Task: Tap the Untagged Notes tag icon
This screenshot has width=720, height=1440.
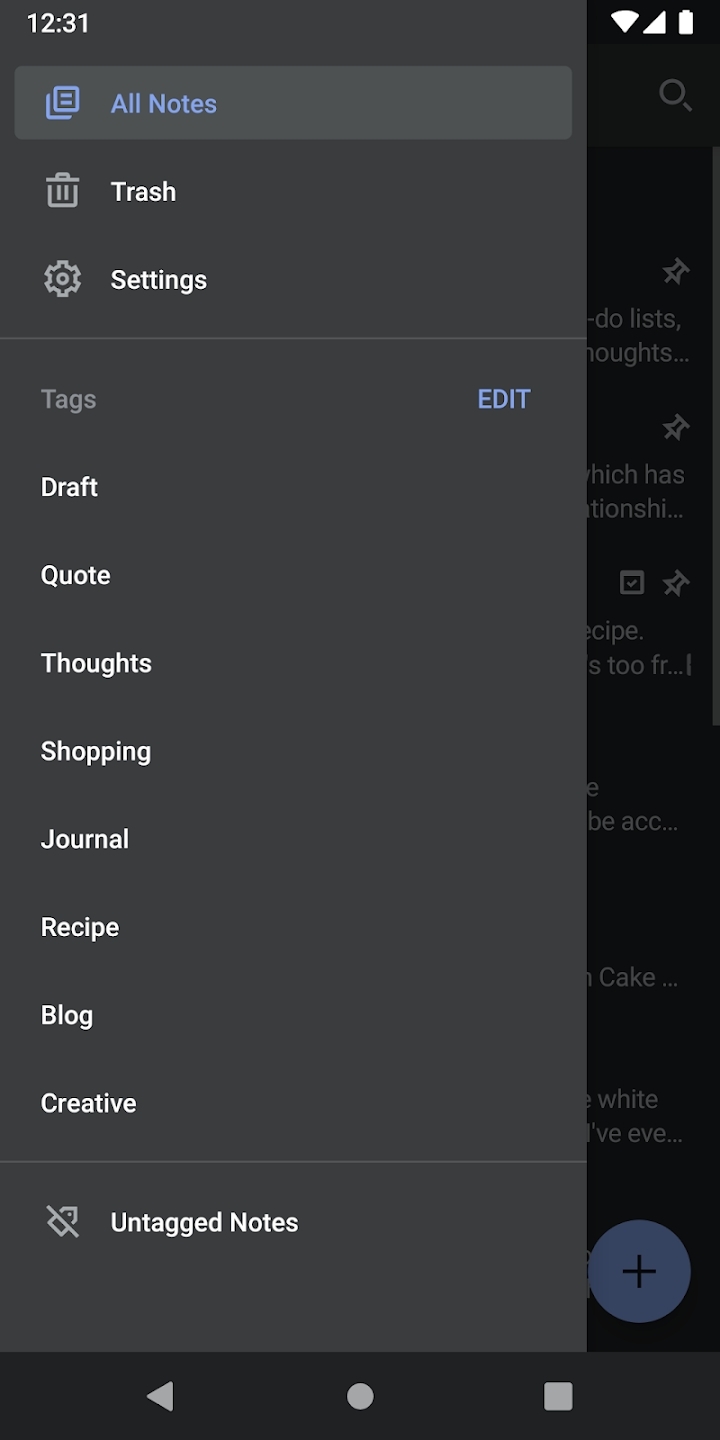Action: 62,1221
